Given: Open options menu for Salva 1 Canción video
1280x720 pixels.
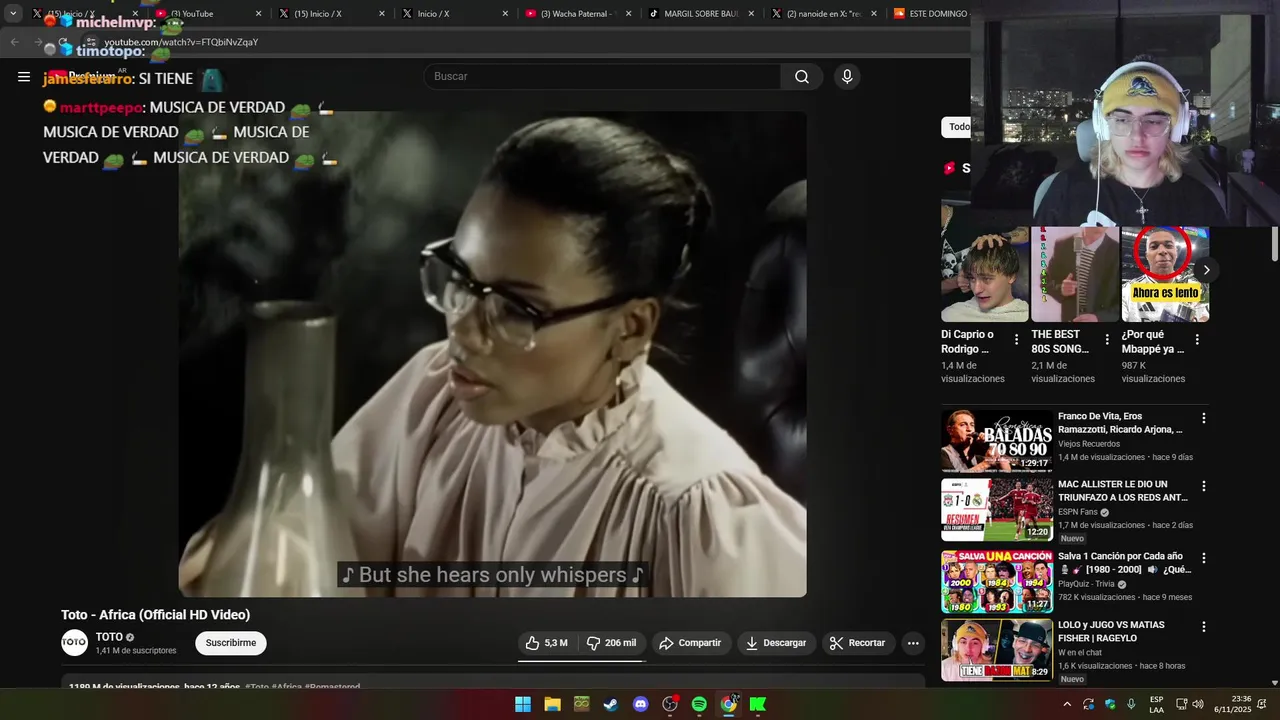Looking at the screenshot, I should click(x=1204, y=558).
